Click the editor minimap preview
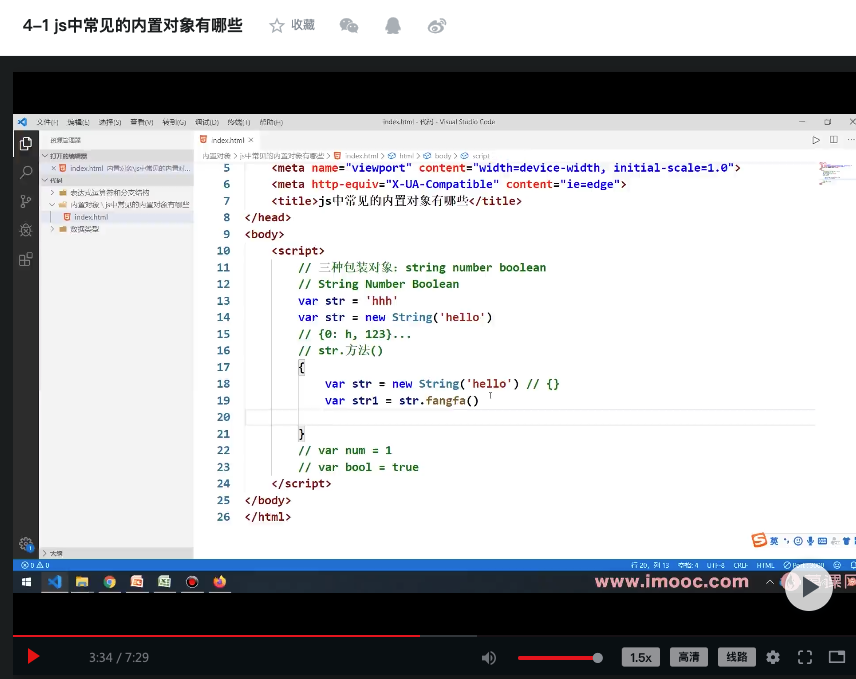The image size is (856, 679). tap(835, 173)
